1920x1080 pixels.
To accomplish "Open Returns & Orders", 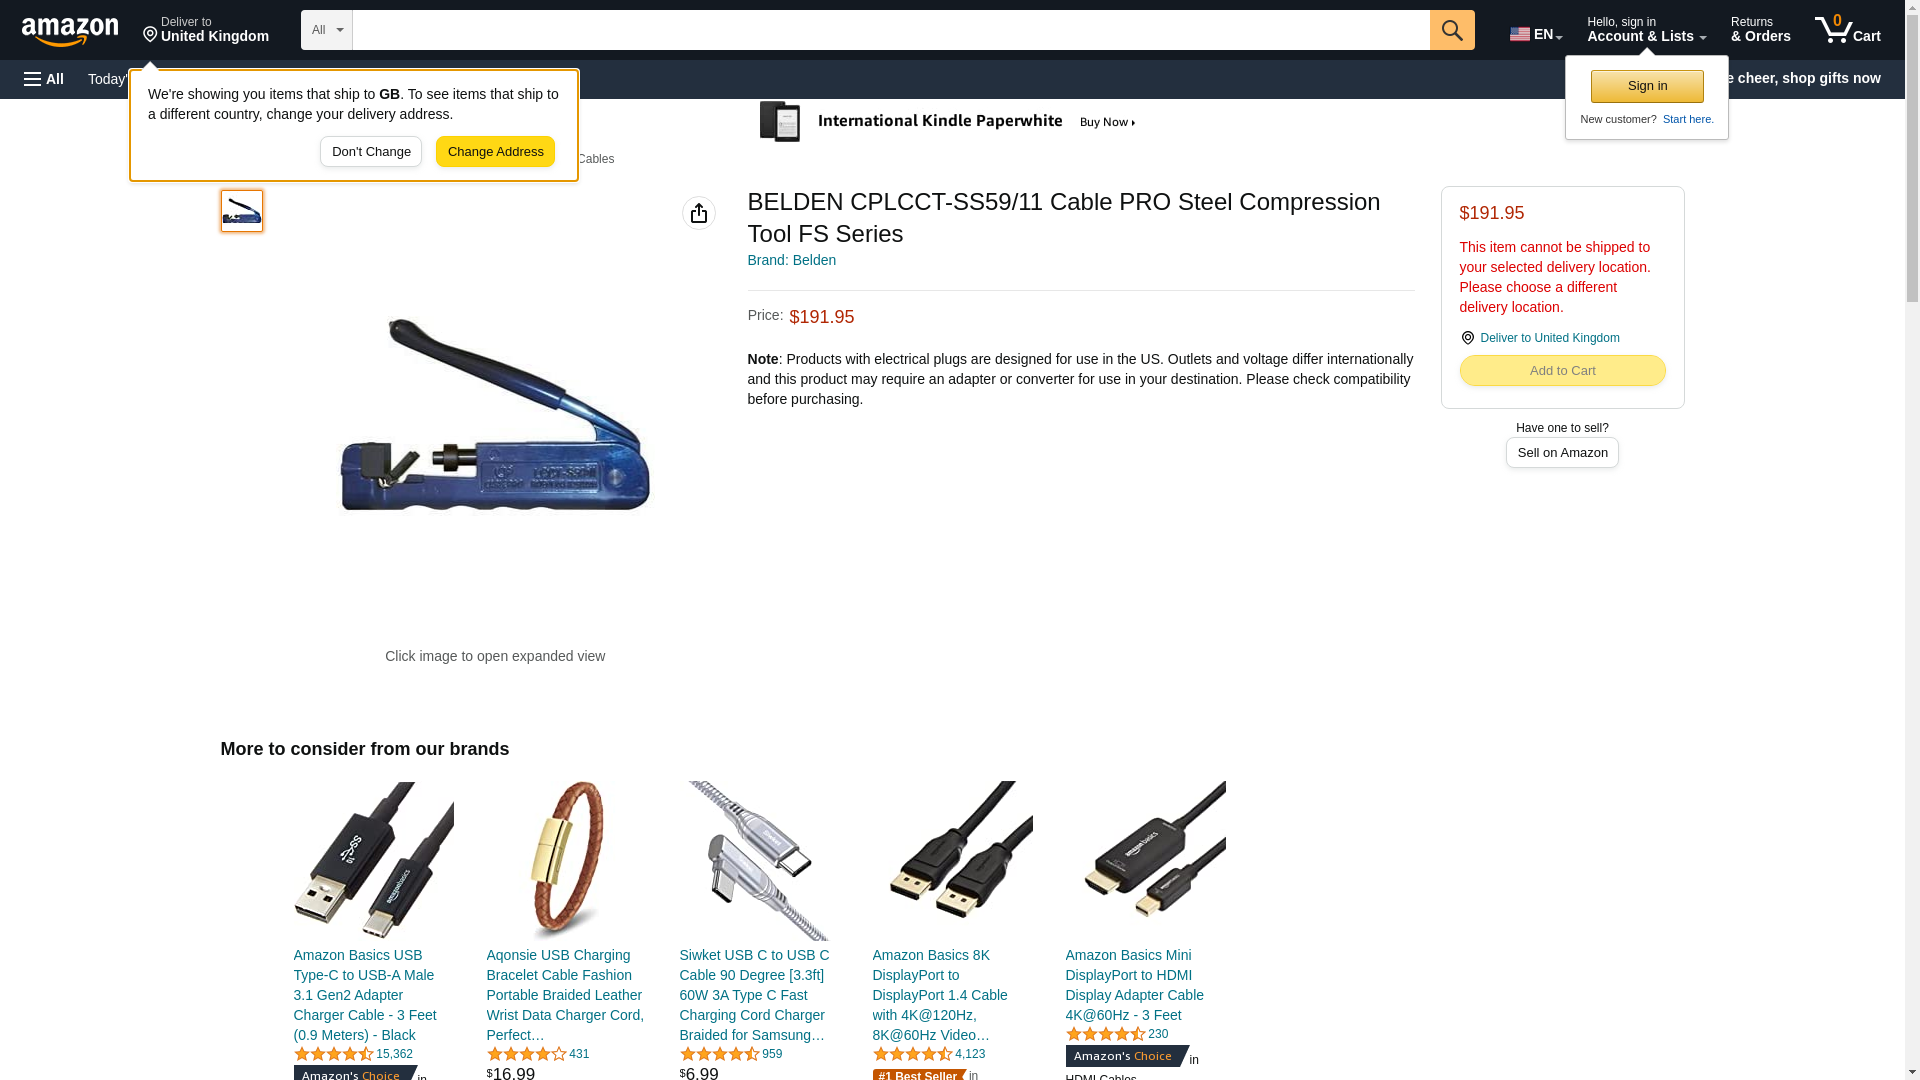I will coord(1760,30).
